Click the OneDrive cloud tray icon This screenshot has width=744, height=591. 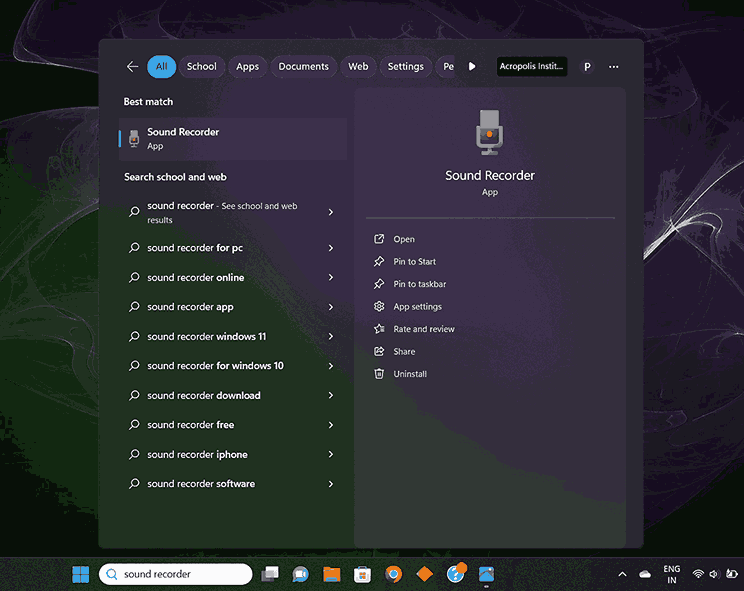645,574
